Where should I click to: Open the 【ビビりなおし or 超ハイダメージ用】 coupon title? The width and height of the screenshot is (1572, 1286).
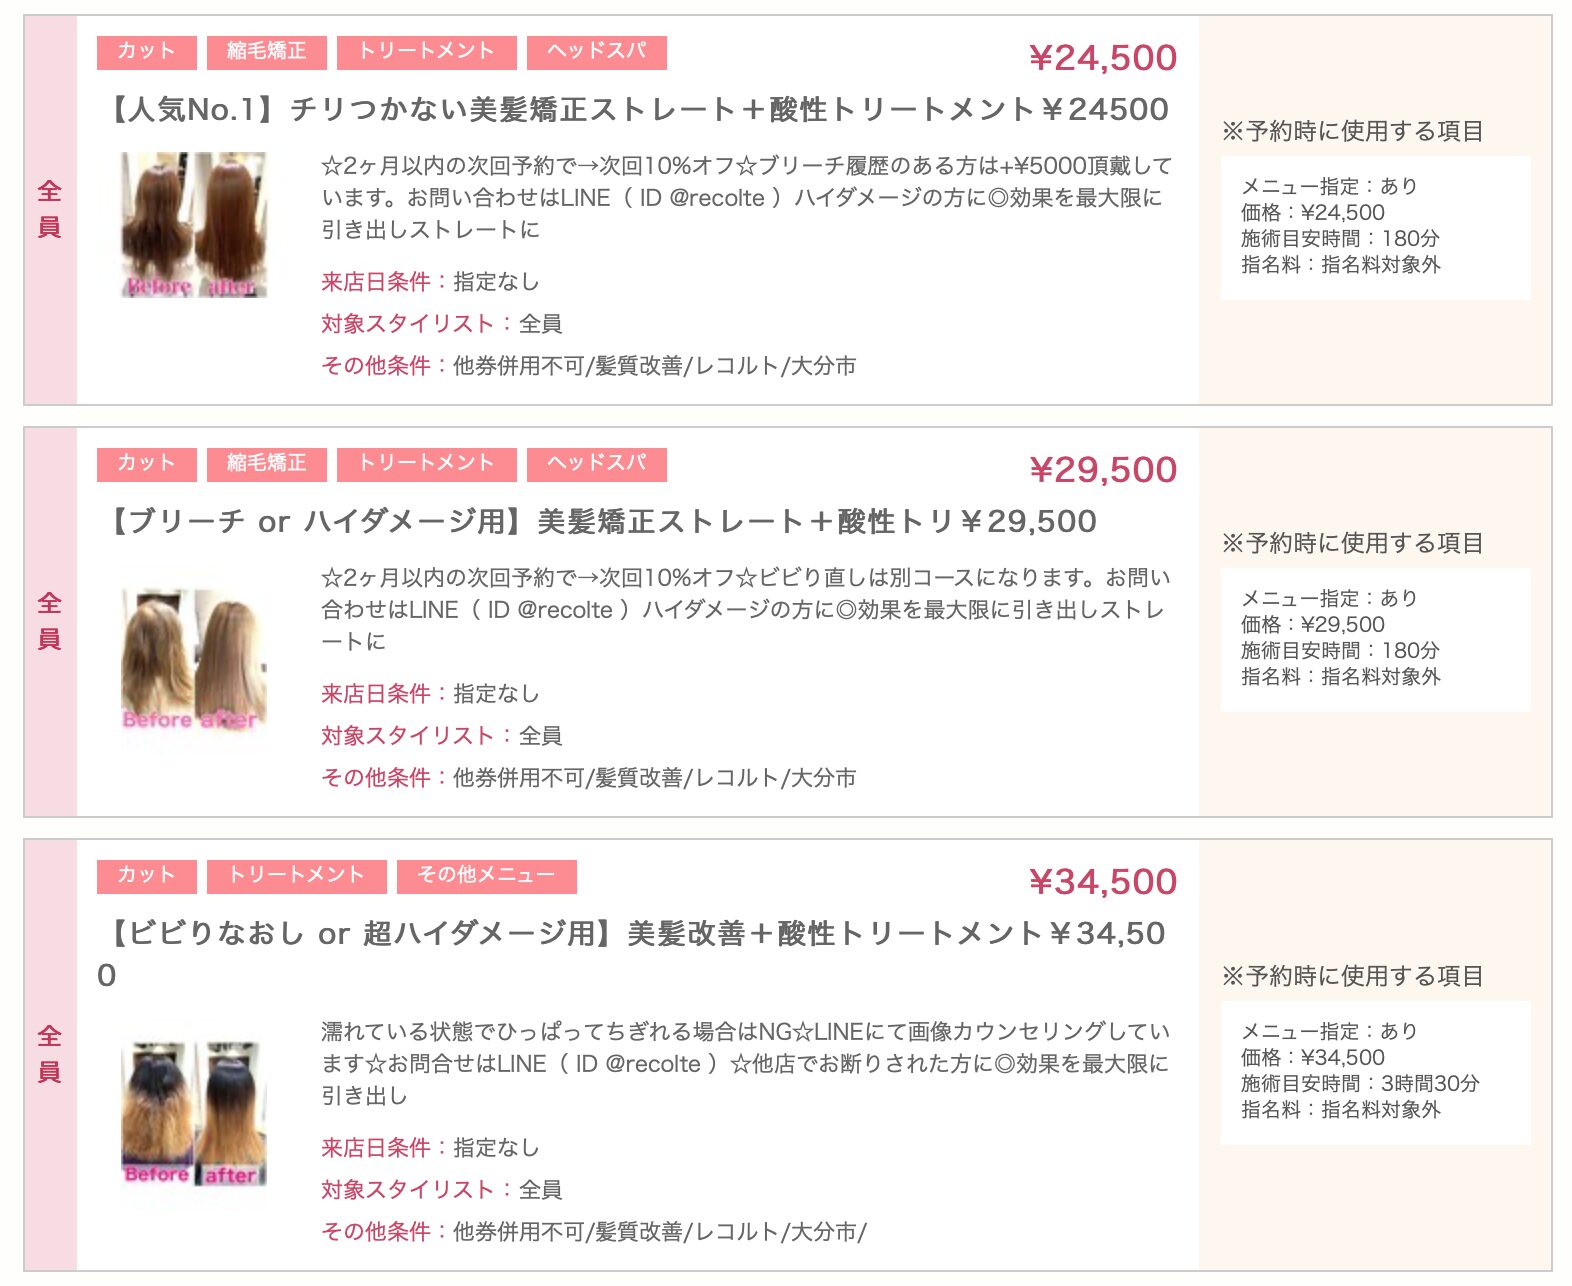[x=632, y=953]
